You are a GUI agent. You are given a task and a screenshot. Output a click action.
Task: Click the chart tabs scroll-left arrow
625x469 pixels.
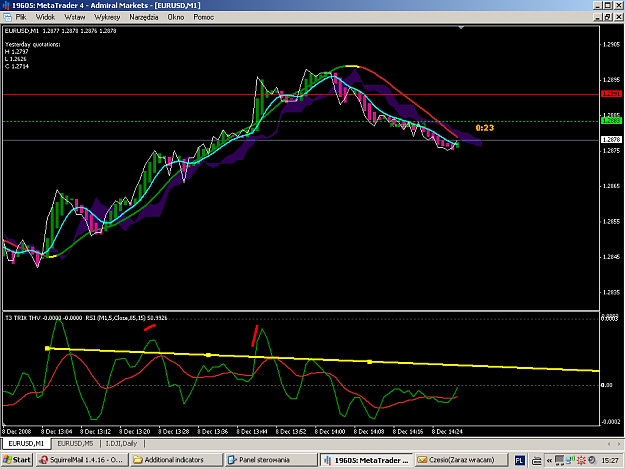point(609,444)
